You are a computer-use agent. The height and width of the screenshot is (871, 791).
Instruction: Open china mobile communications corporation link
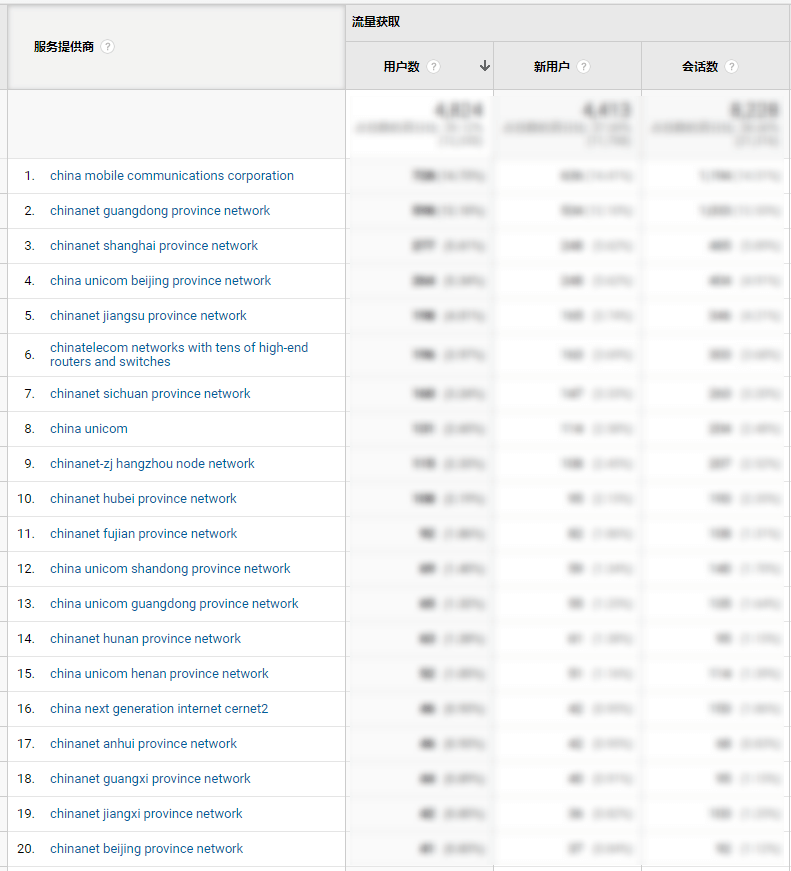click(172, 176)
